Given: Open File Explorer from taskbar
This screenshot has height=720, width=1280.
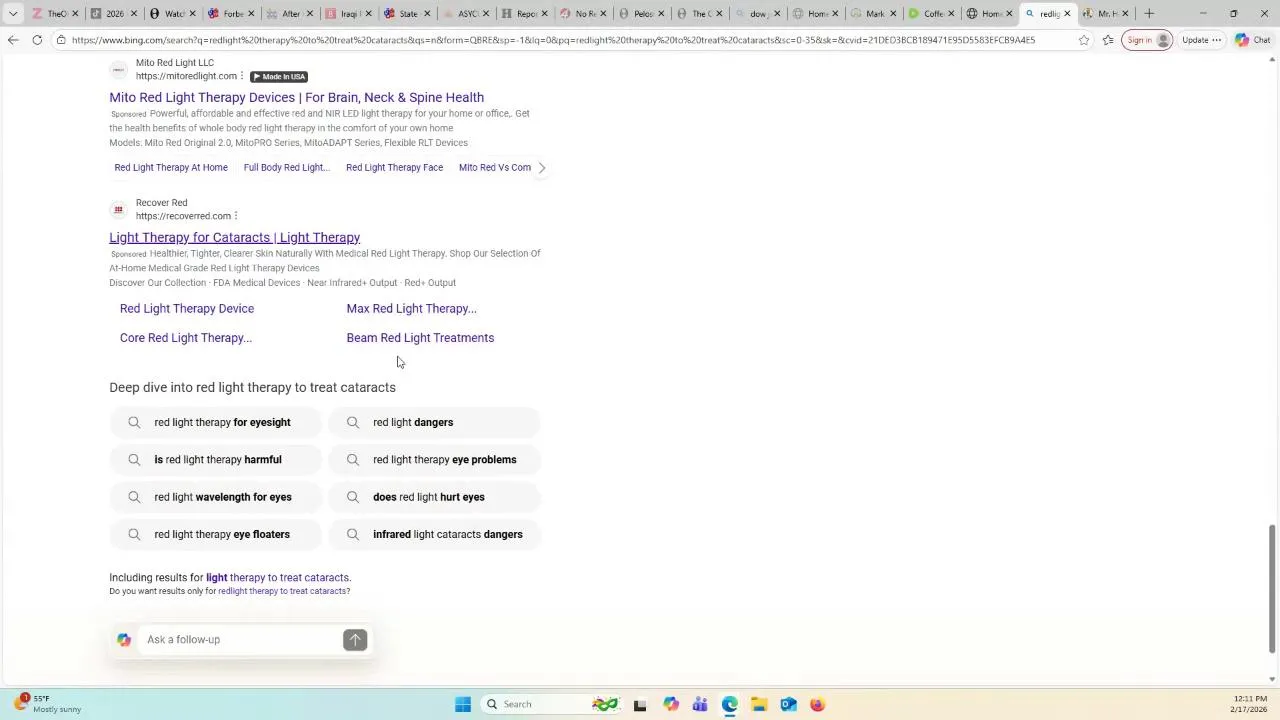Looking at the screenshot, I should 759,704.
